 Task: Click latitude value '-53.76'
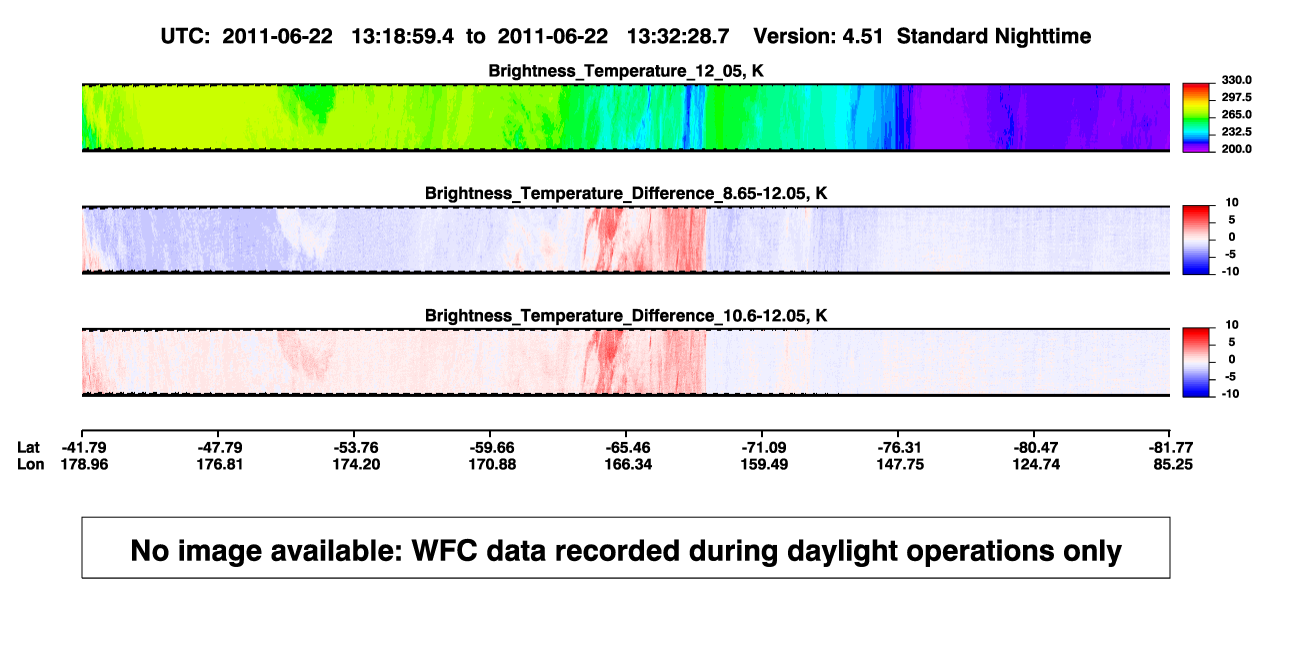[355, 447]
